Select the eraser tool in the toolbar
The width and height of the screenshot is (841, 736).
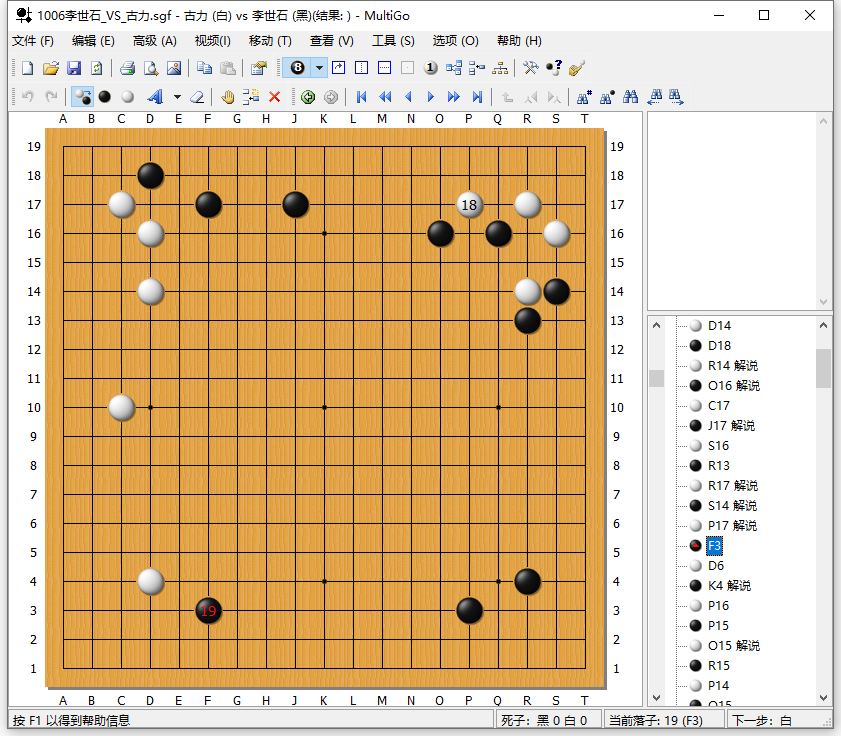(x=197, y=97)
